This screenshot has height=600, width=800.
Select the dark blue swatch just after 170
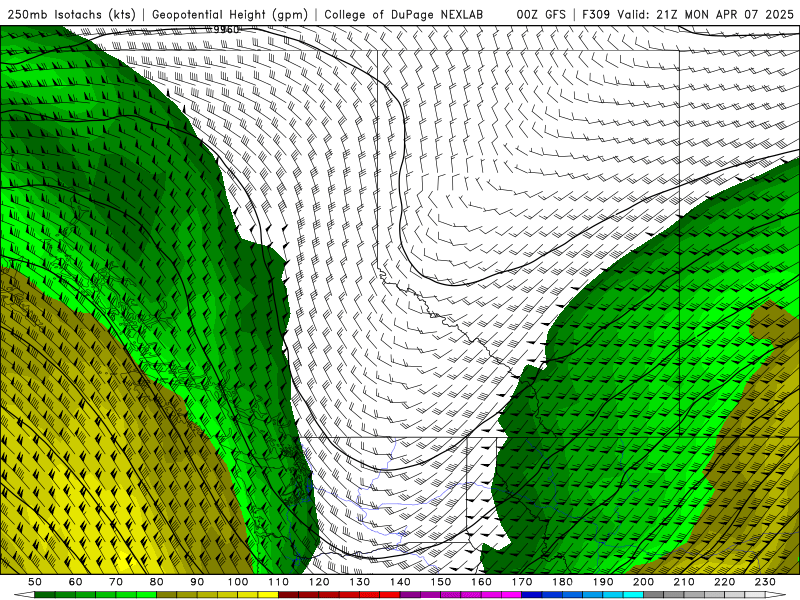click(532, 595)
